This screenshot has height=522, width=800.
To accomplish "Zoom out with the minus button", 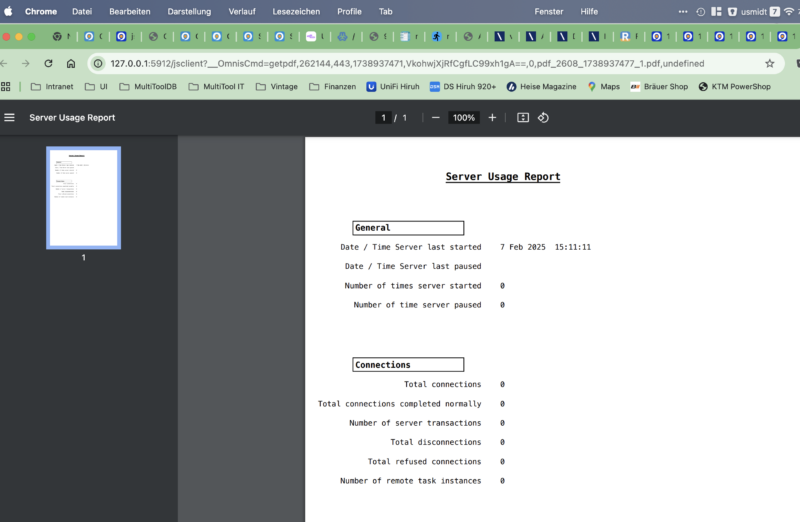I will coord(435,118).
